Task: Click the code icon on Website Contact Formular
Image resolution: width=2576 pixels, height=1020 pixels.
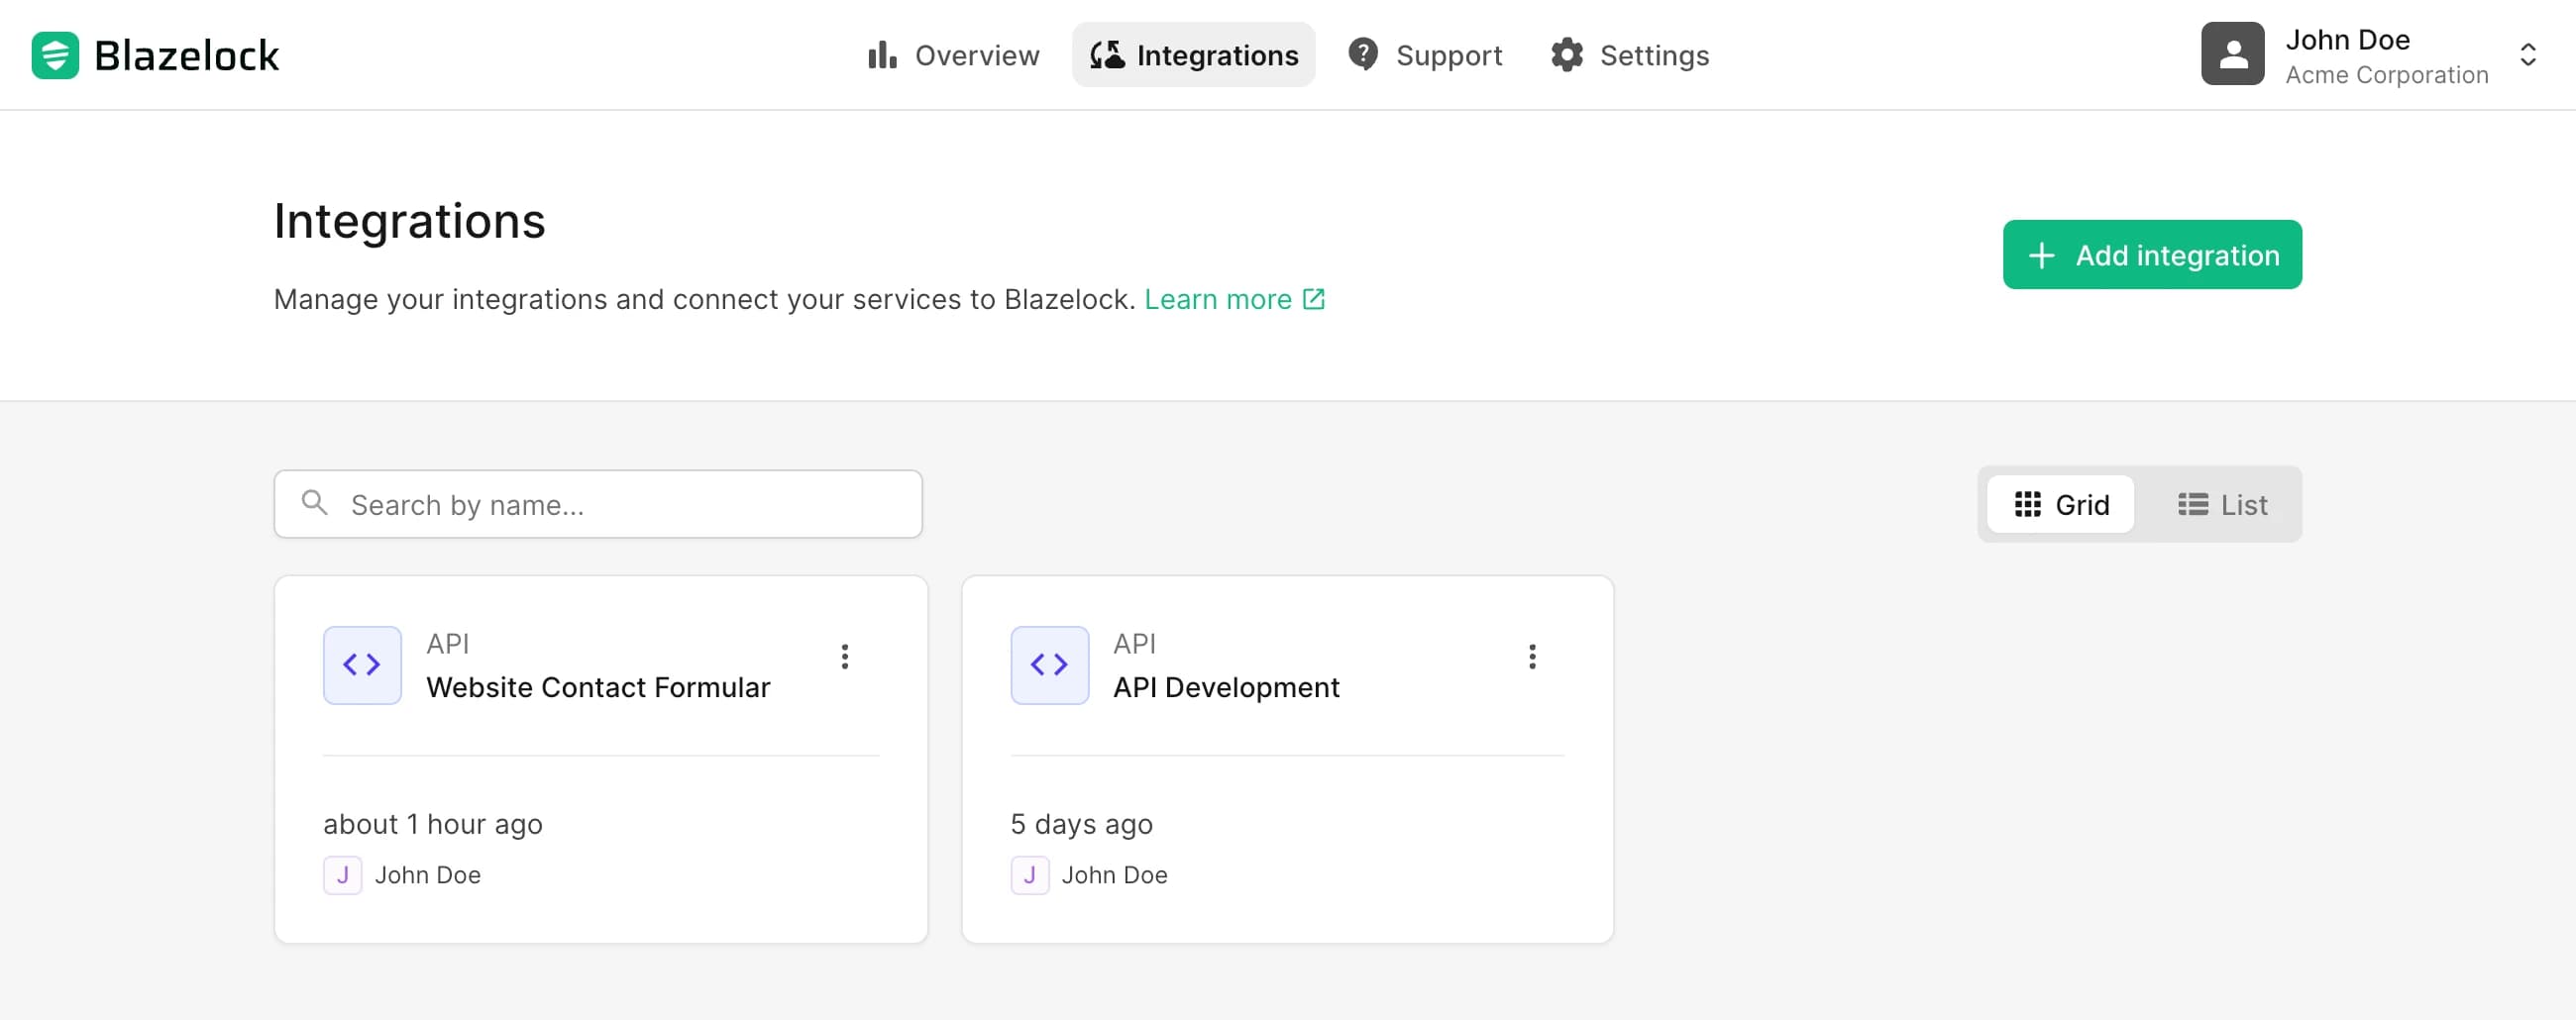Action: tap(362, 665)
